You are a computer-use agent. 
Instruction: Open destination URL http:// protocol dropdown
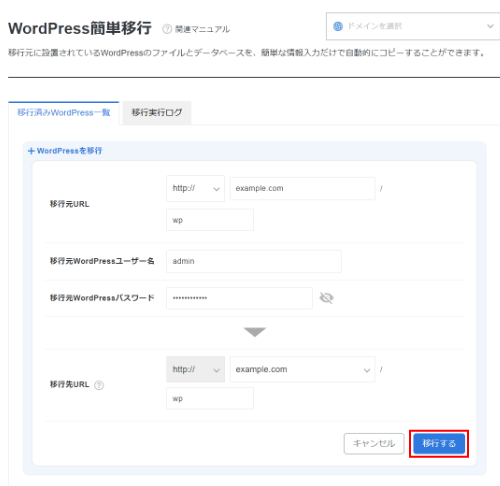[195, 369]
